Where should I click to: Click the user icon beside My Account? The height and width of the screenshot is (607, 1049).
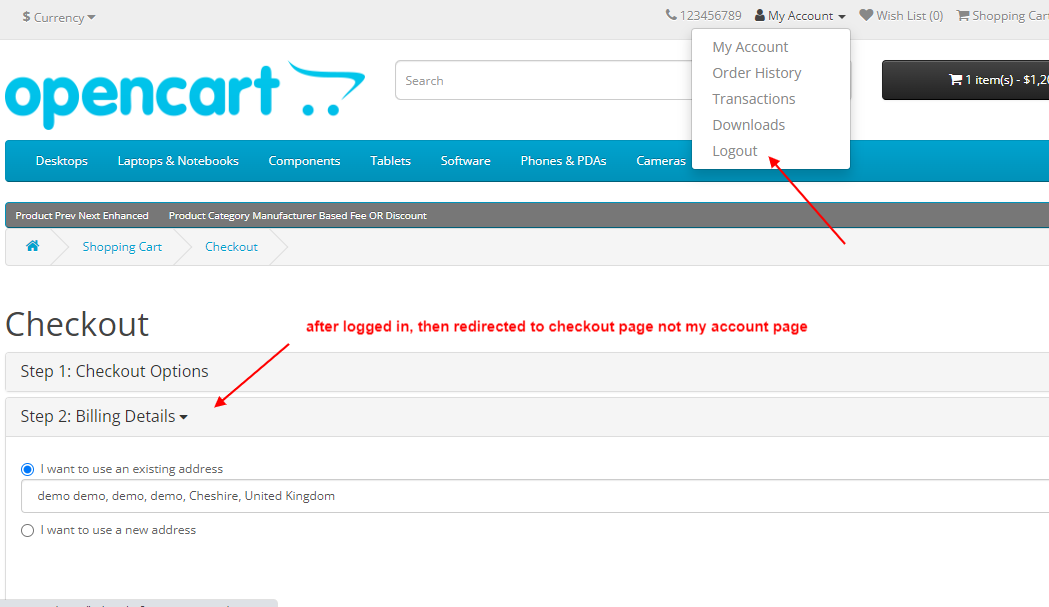759,15
